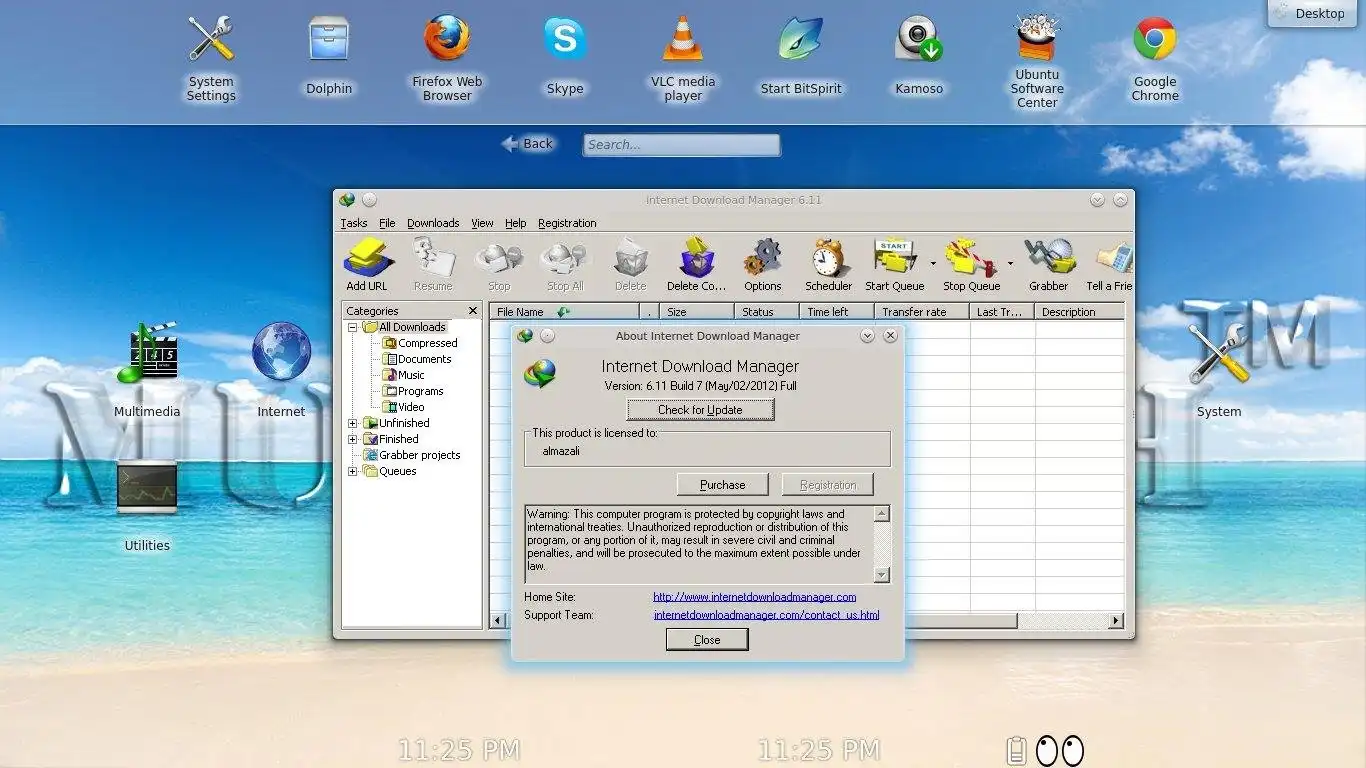The width and height of the screenshot is (1366, 768).
Task: Launch Skype from the top panel
Action: (565, 39)
